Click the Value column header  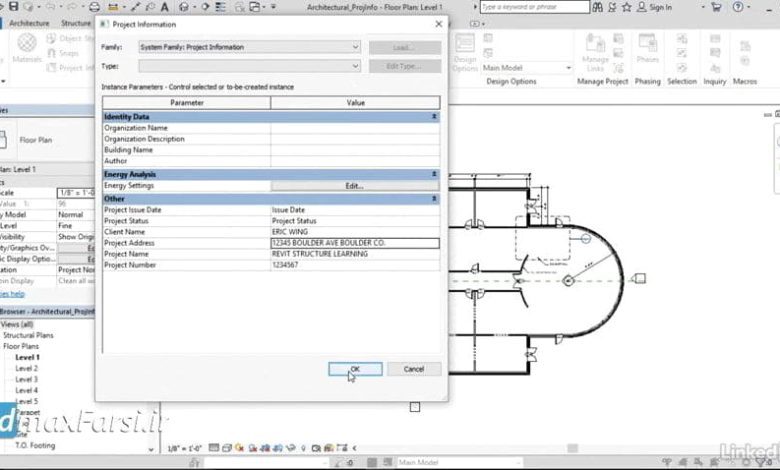[355, 102]
